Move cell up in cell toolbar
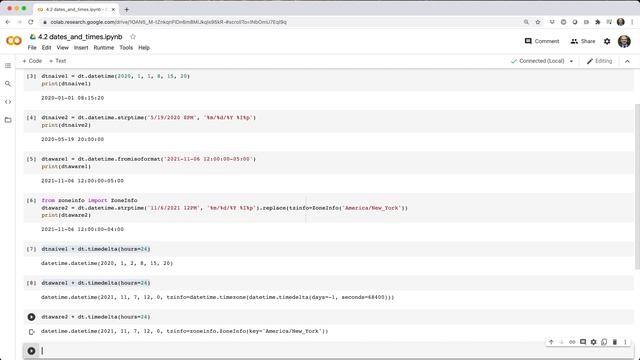640x360 pixels. pos(551,342)
